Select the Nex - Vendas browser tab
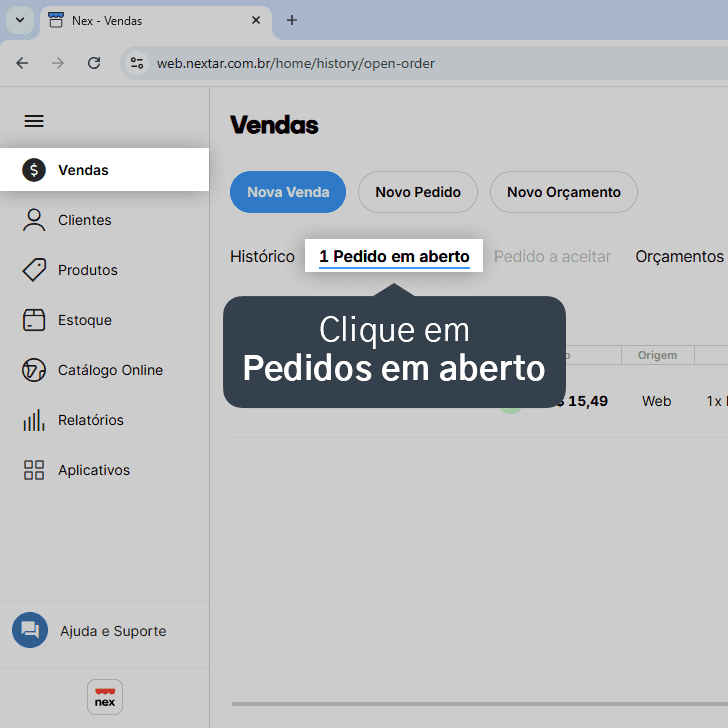This screenshot has width=728, height=728. tap(156, 21)
